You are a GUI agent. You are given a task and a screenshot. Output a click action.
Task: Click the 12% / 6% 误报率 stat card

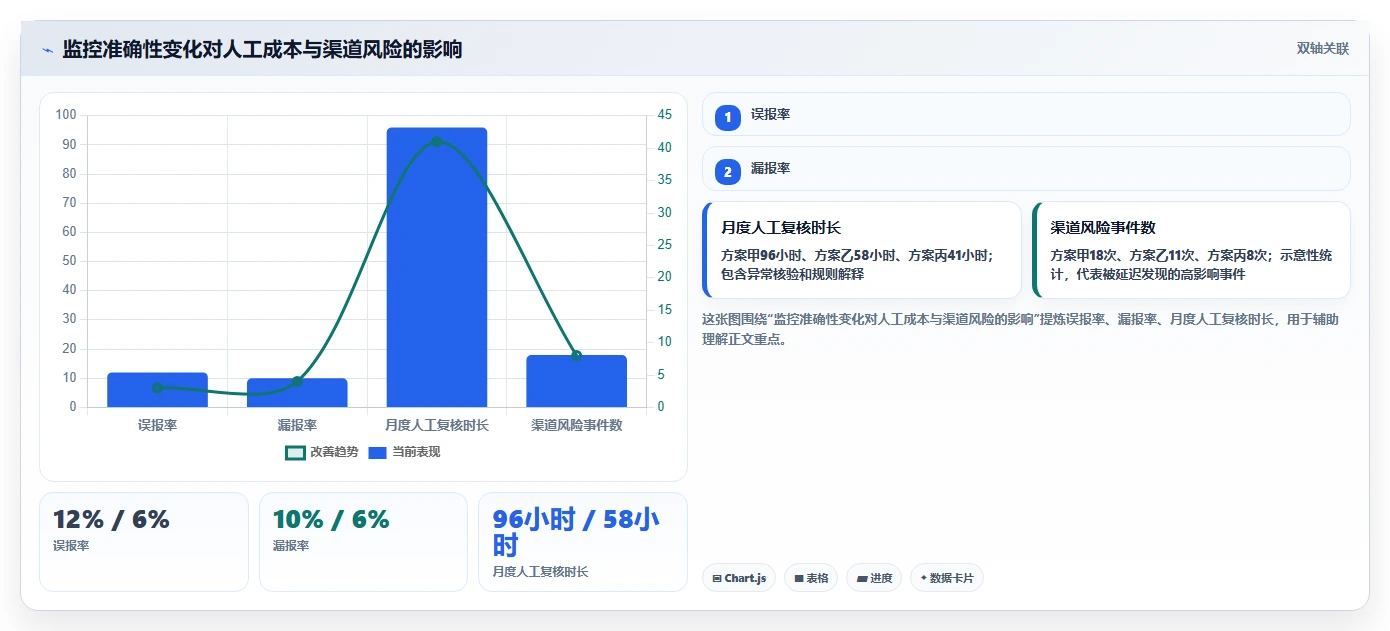[x=144, y=542]
